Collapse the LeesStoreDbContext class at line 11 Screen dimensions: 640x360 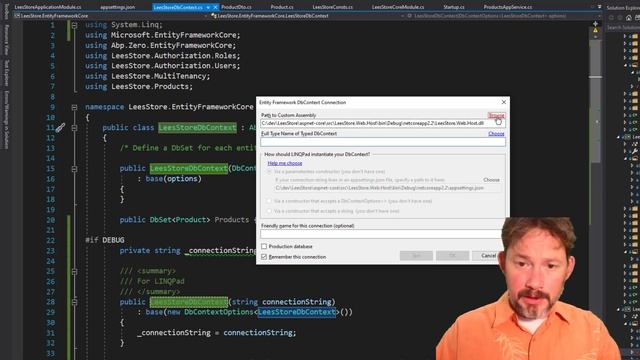(74, 128)
